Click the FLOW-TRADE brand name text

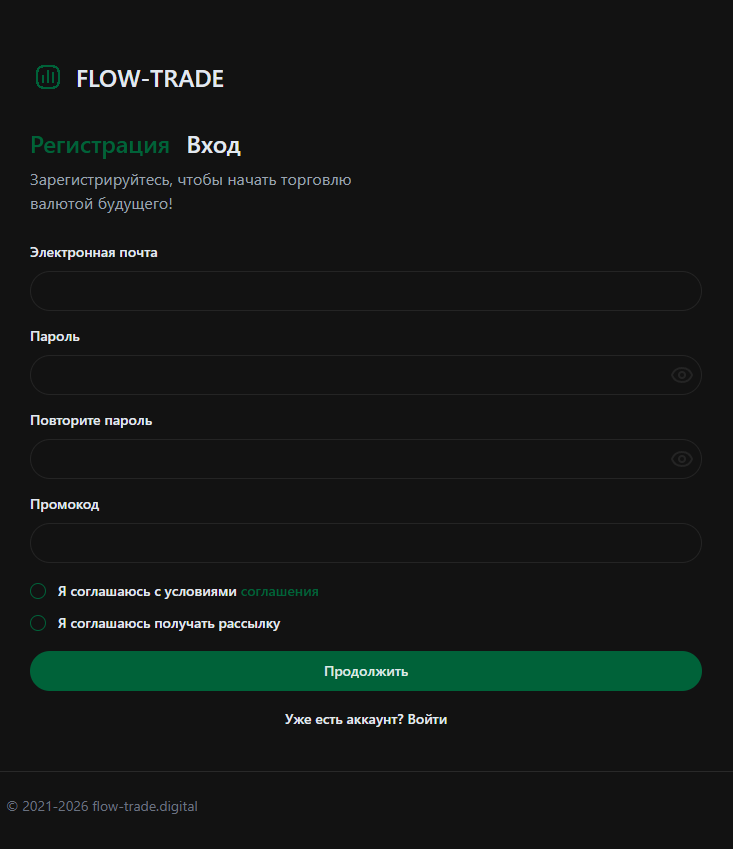150,79
